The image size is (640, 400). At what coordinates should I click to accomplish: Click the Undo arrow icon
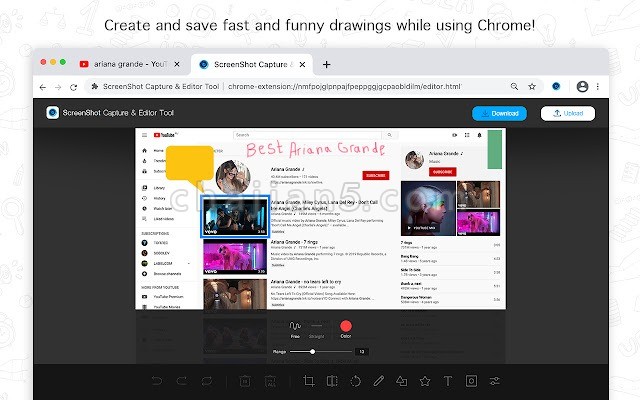pos(156,381)
